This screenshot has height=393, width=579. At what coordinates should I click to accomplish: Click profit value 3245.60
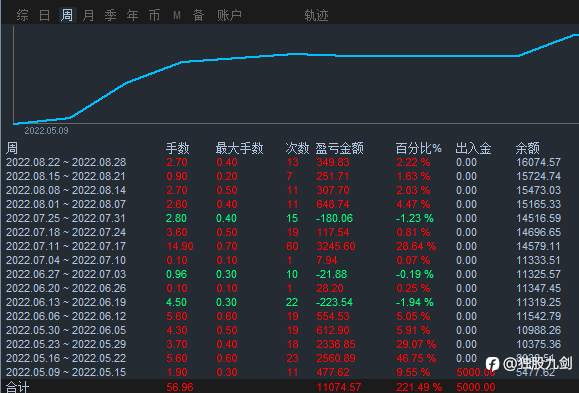[336, 246]
